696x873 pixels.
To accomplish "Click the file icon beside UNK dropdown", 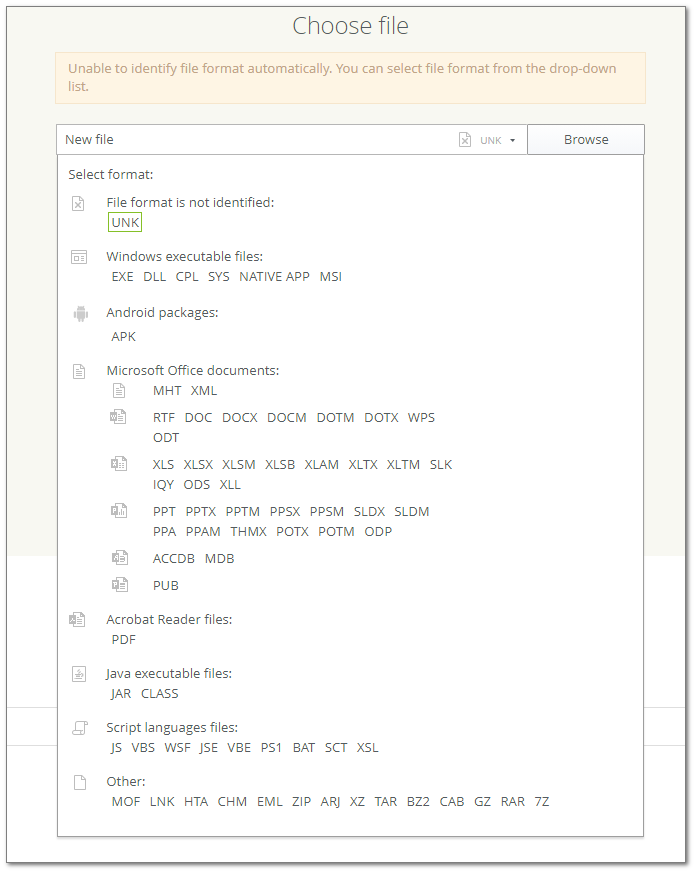I will pos(465,139).
